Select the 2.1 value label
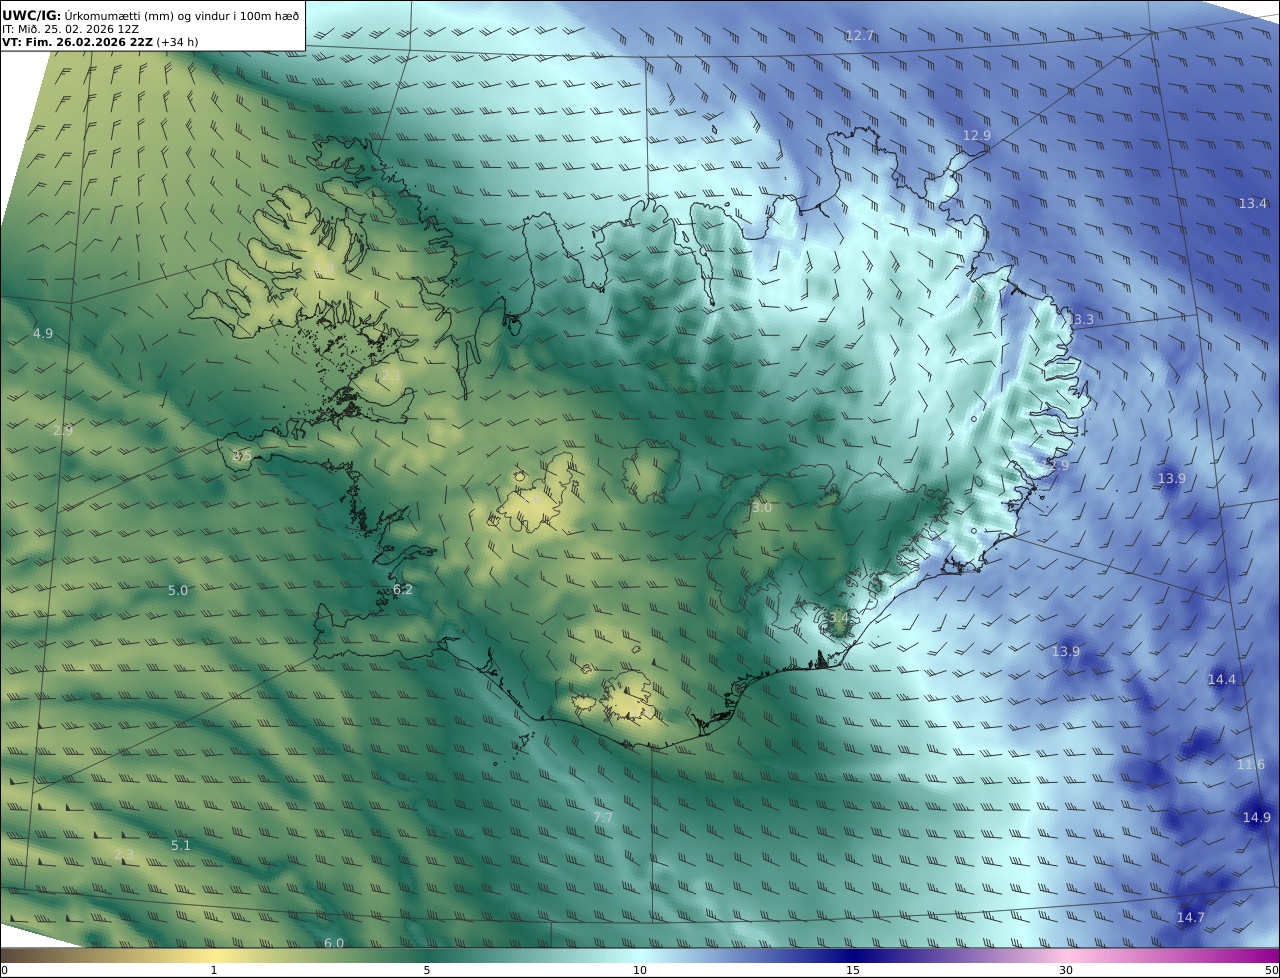The image size is (1280, 978). pos(391,375)
